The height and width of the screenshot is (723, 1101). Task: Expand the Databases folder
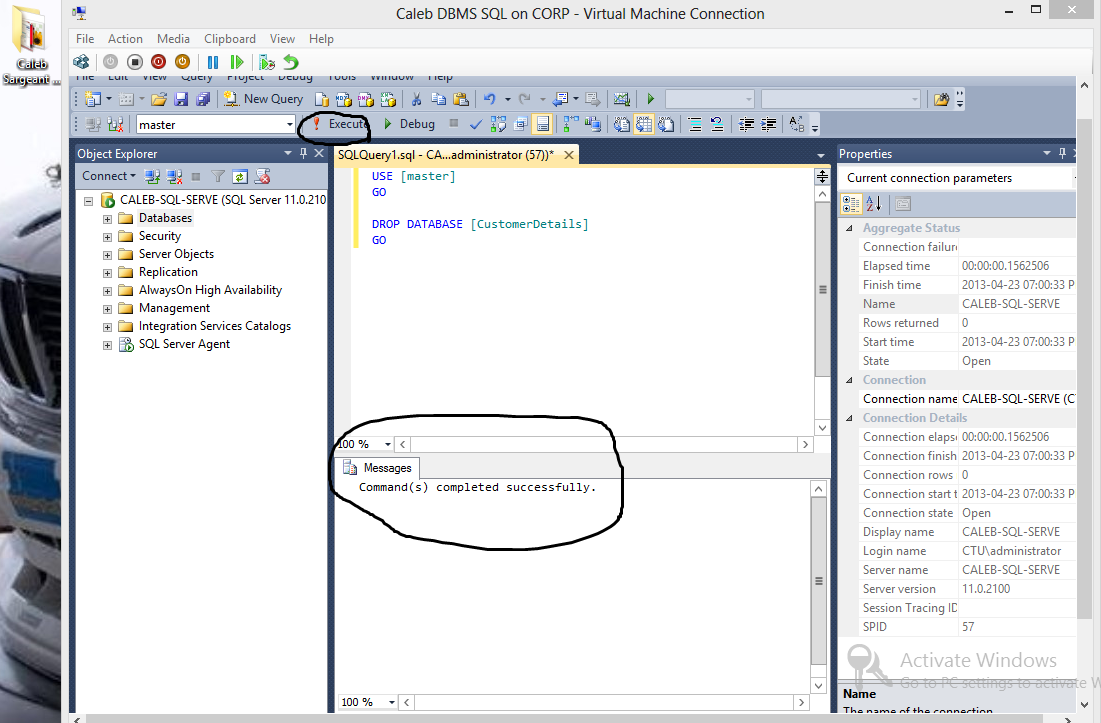click(x=107, y=219)
